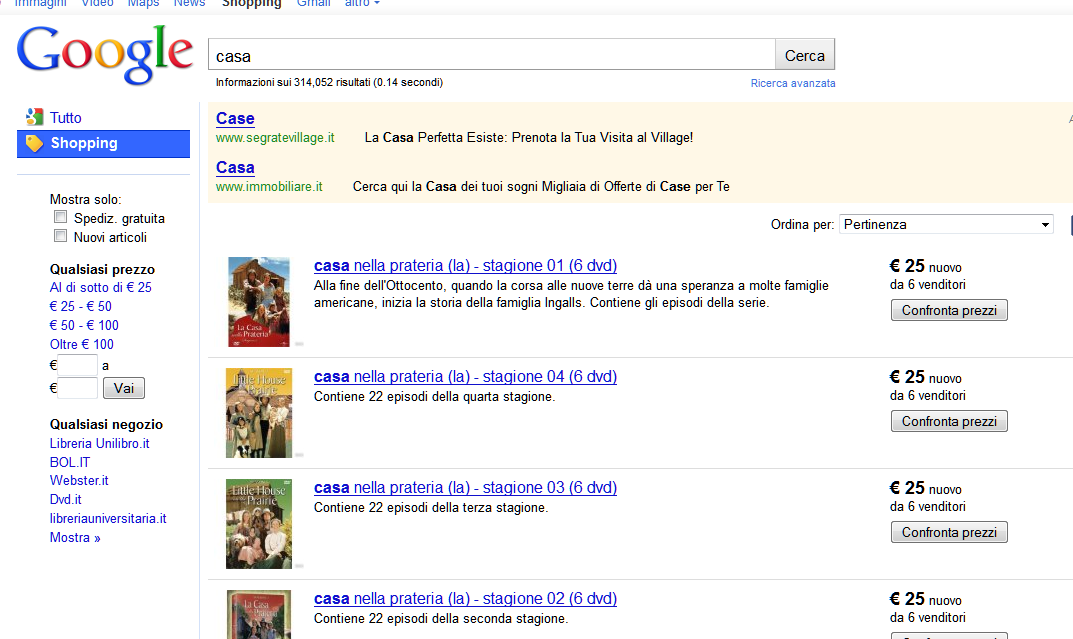The width and height of the screenshot is (1073, 639).
Task: Open the stagione 02 DVD cover thumbnail
Action: pyautogui.click(x=259, y=614)
